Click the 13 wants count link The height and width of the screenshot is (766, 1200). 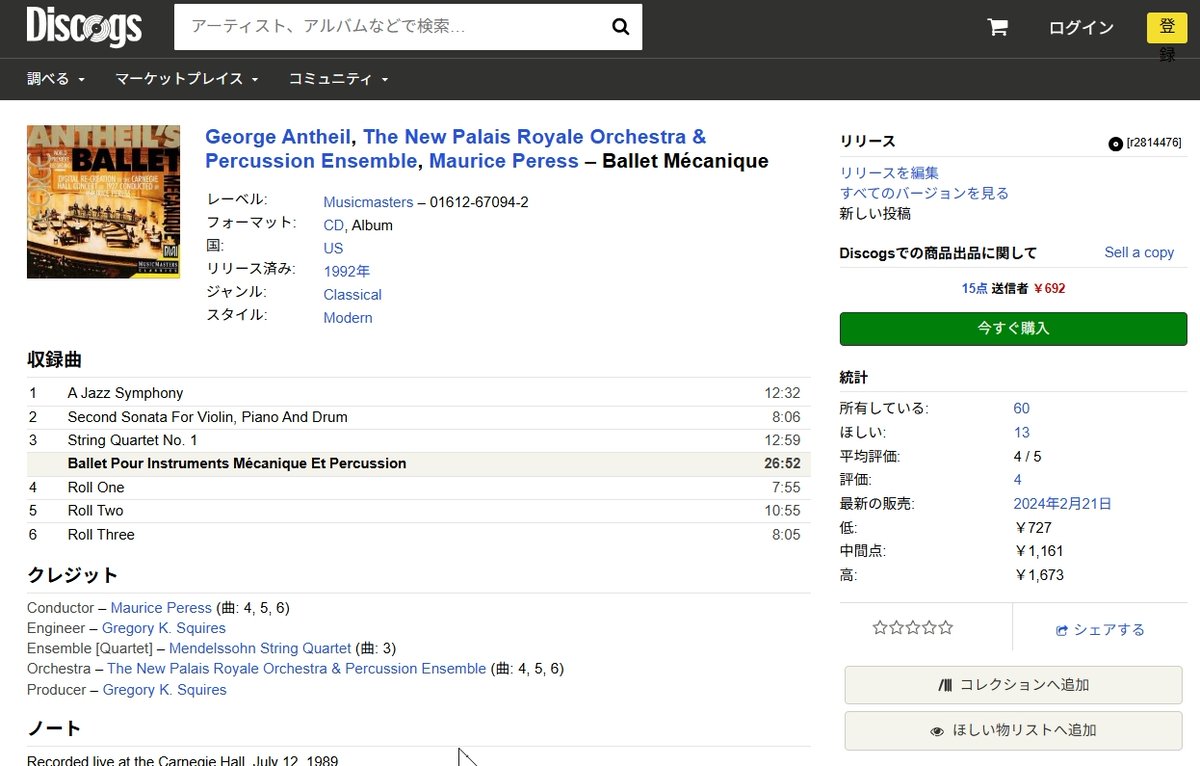[1021, 432]
